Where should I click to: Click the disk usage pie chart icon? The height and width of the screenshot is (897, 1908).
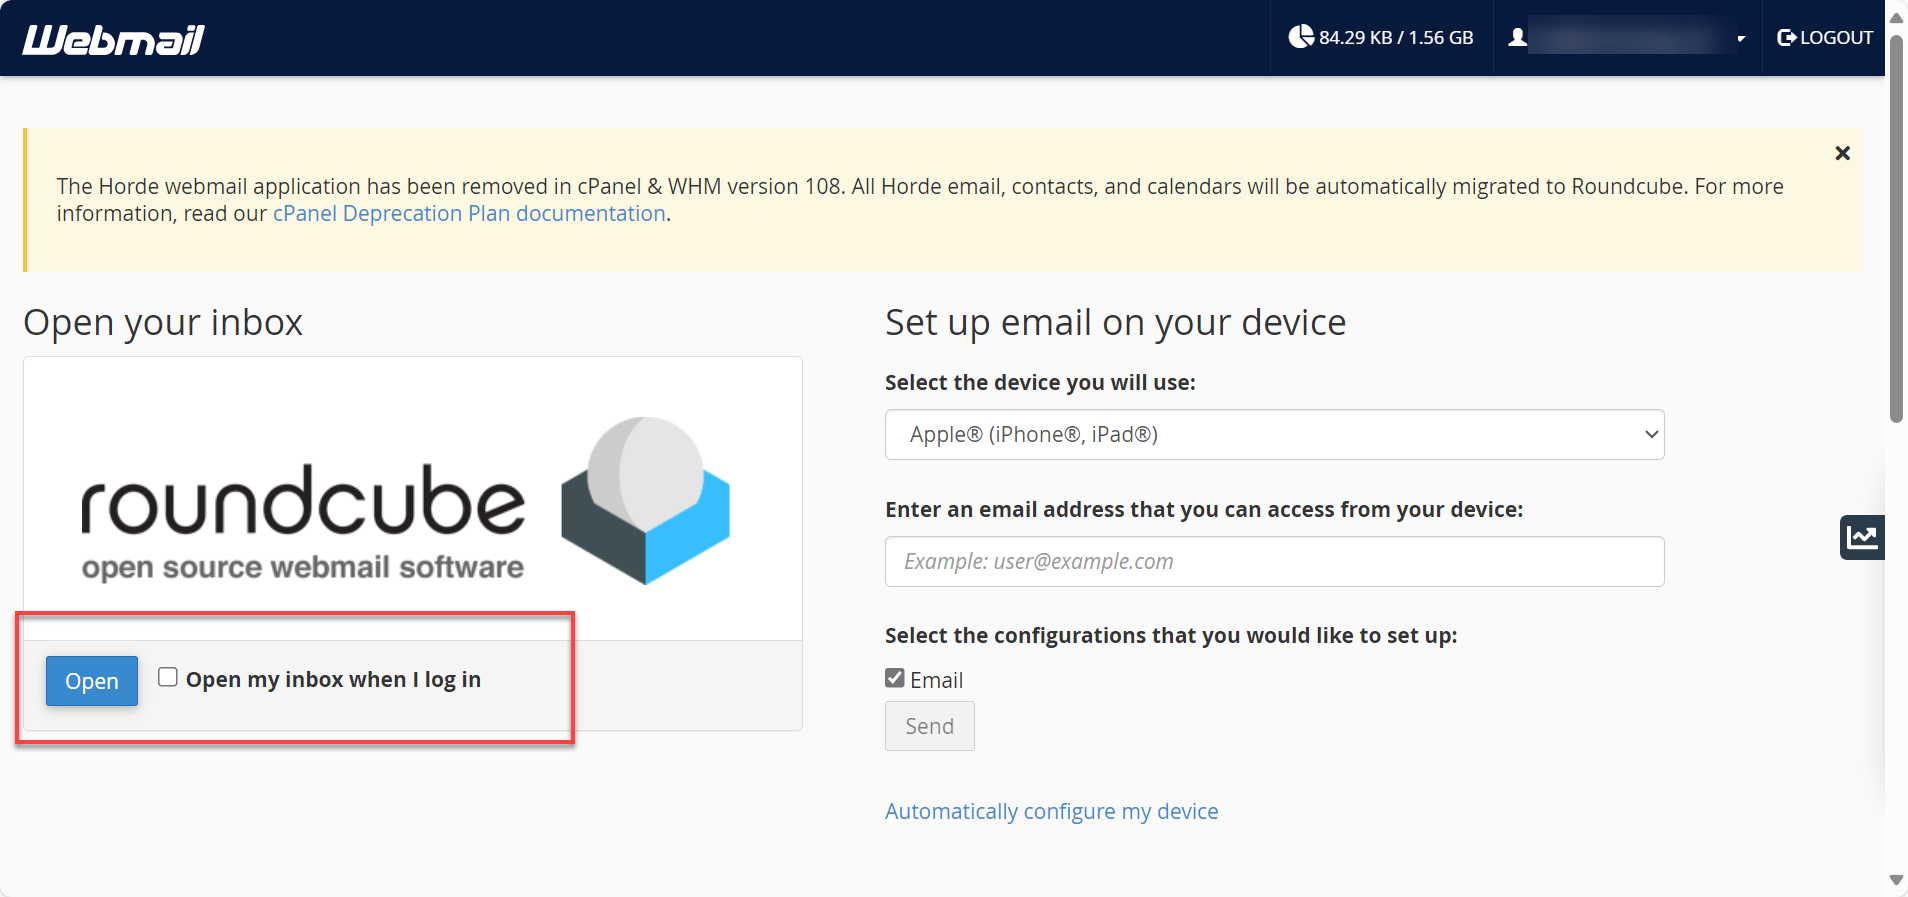(1301, 37)
